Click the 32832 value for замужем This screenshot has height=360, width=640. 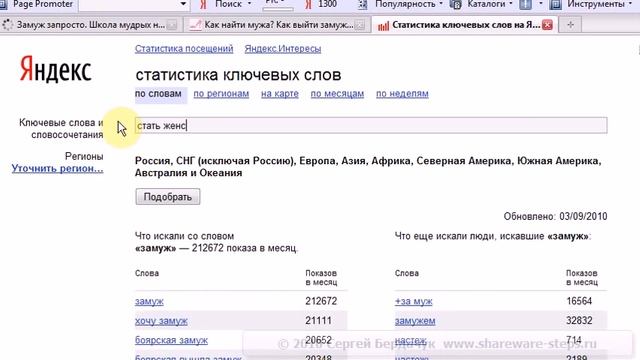click(579, 321)
